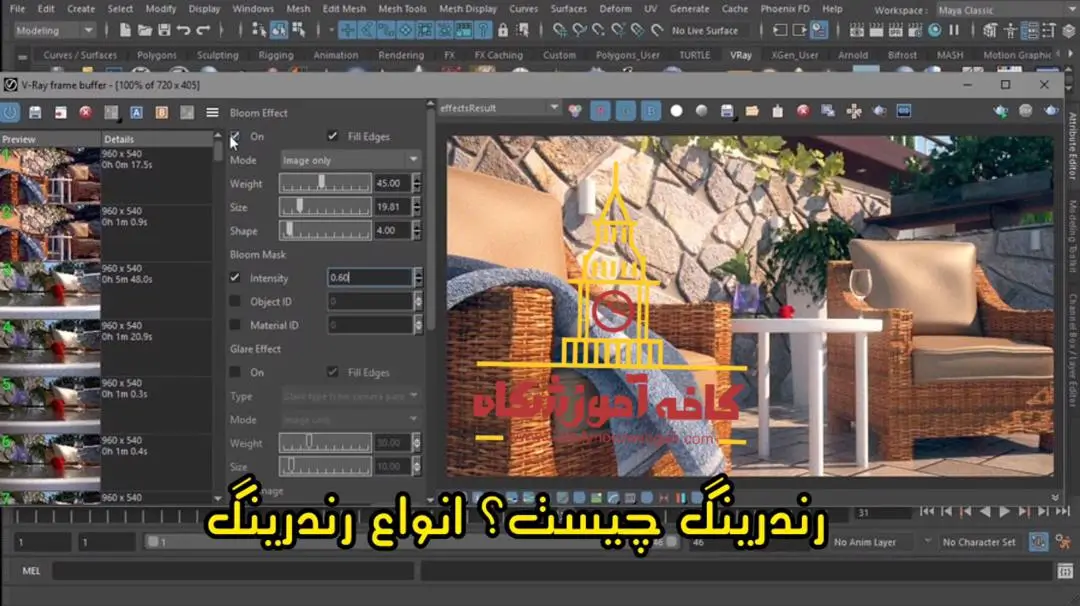Screen dimensions: 1080x606
Task: Enable Bloom Mask Material ID checkbox
Action: [x=235, y=324]
